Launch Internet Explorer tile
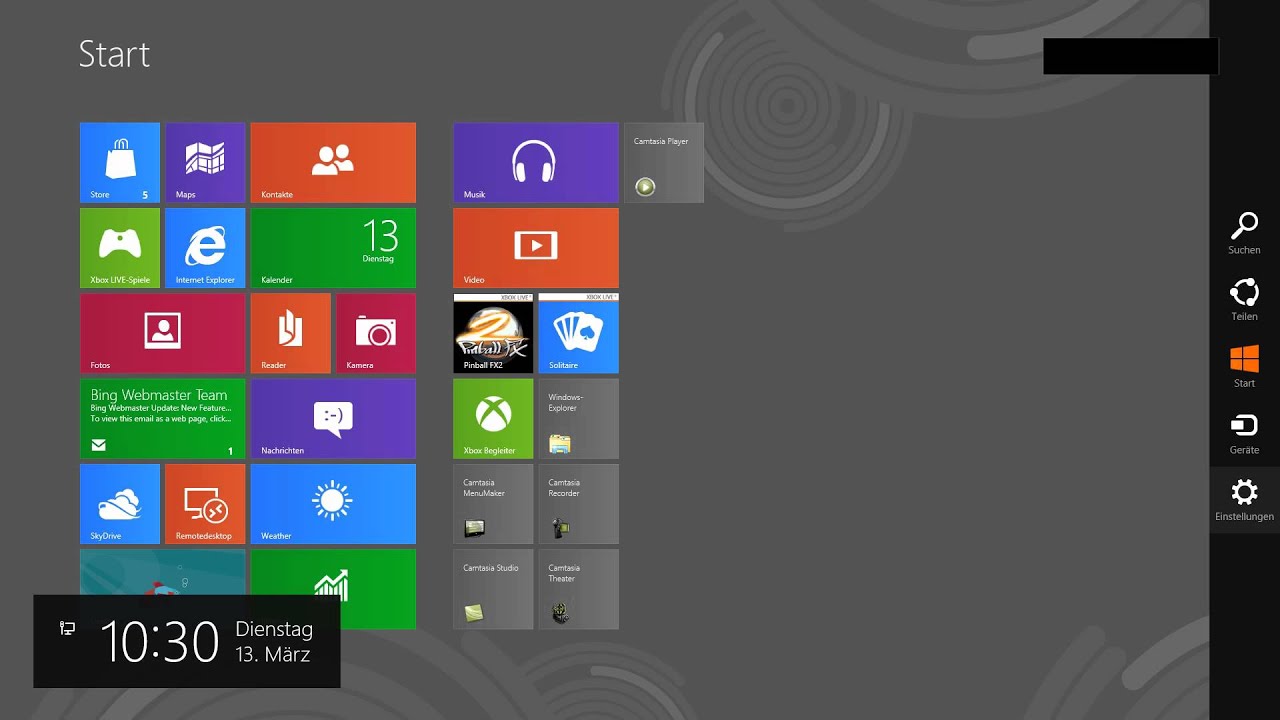Image resolution: width=1280 pixels, height=720 pixels. (x=205, y=248)
